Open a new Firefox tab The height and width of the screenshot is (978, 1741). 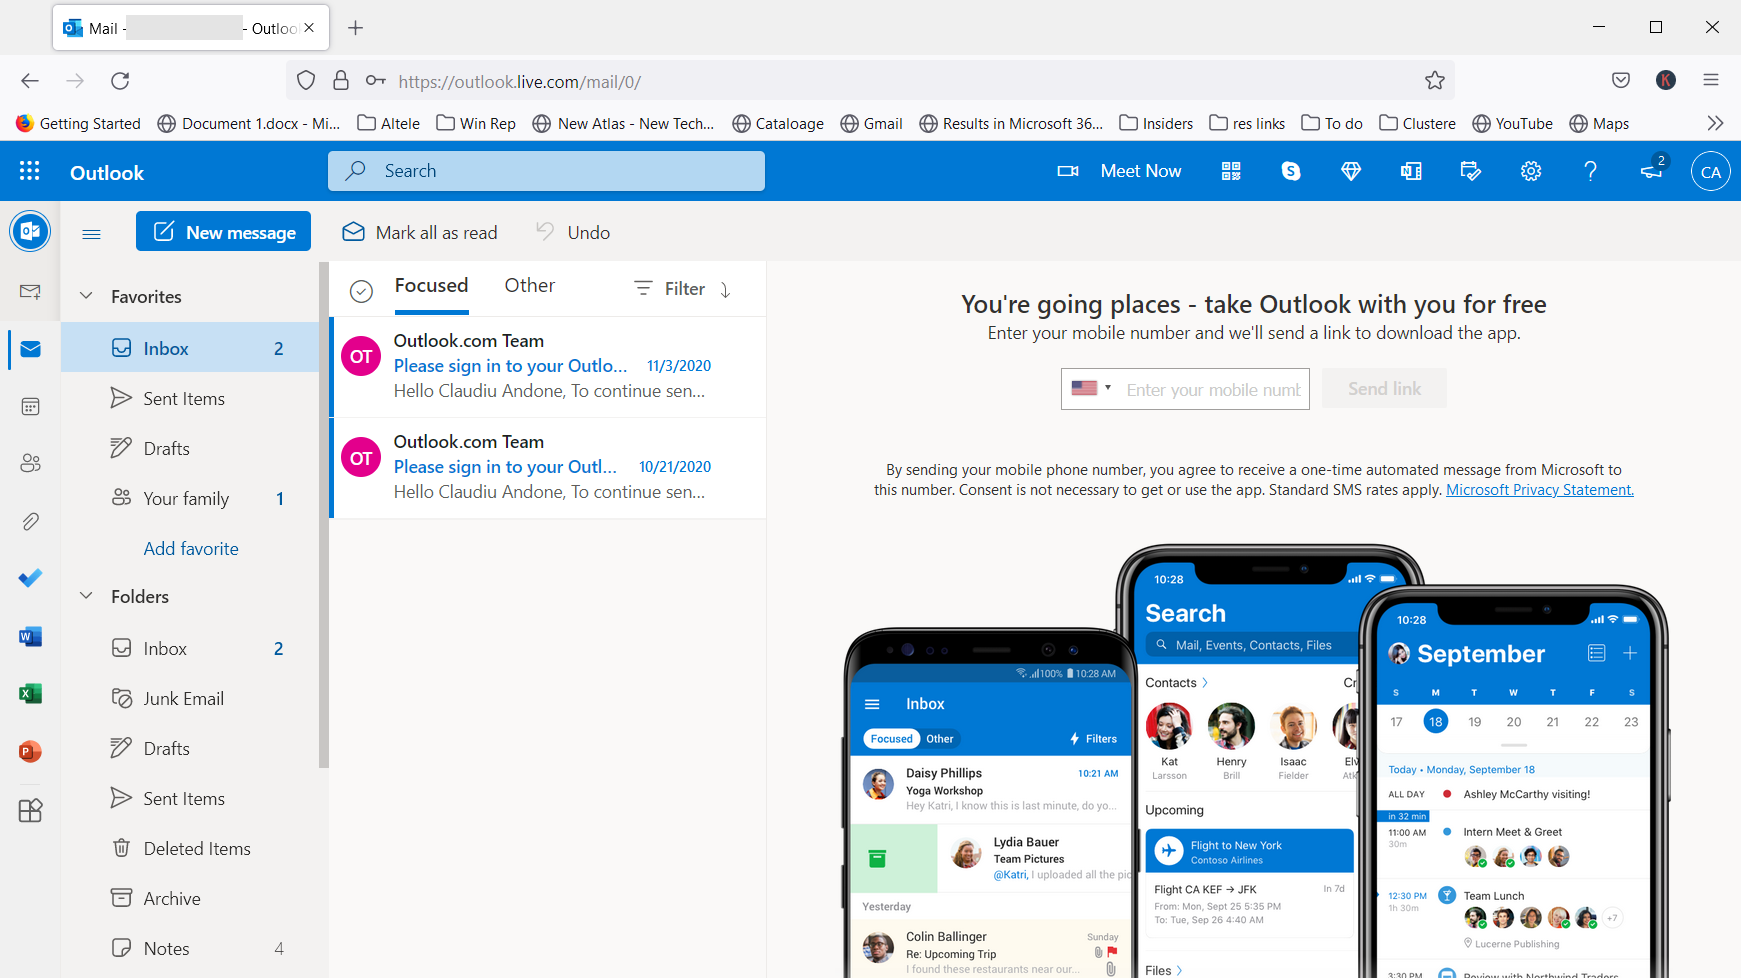(x=355, y=28)
